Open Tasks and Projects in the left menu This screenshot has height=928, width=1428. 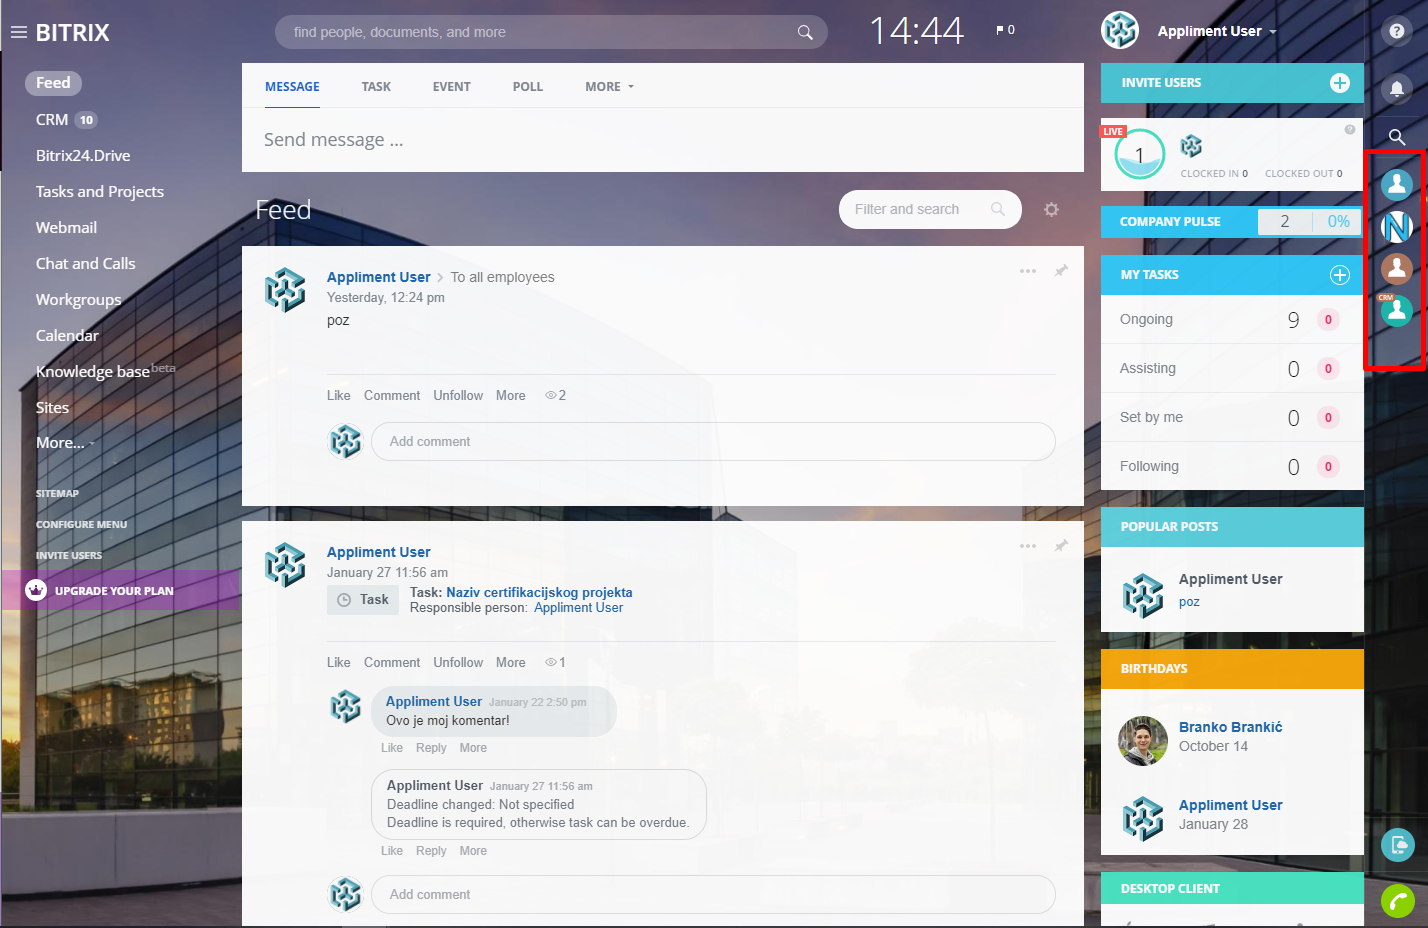coord(100,191)
